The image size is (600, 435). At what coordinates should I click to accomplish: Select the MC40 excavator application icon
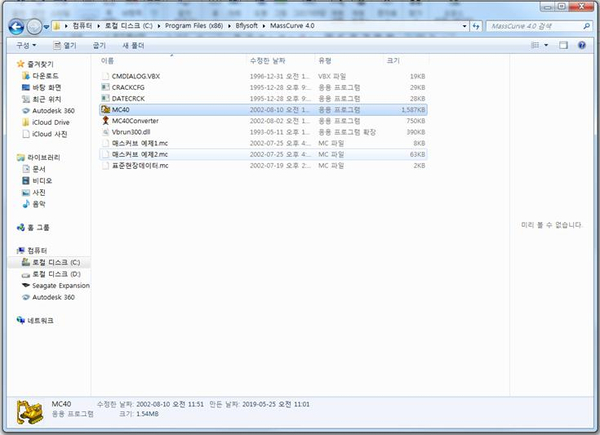(x=106, y=109)
